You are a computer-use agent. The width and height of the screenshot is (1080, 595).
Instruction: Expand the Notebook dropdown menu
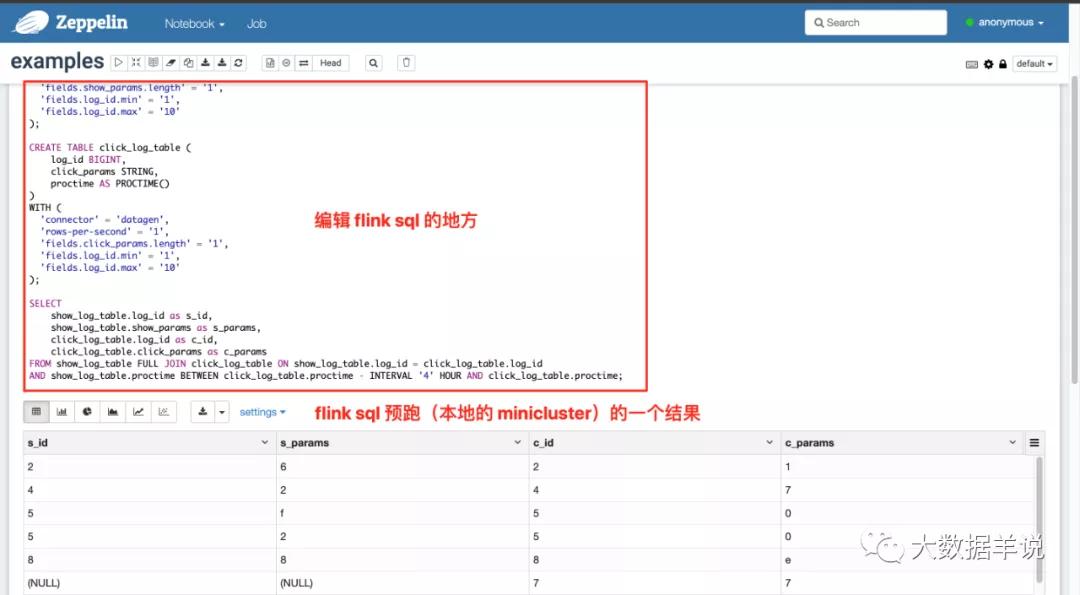194,23
